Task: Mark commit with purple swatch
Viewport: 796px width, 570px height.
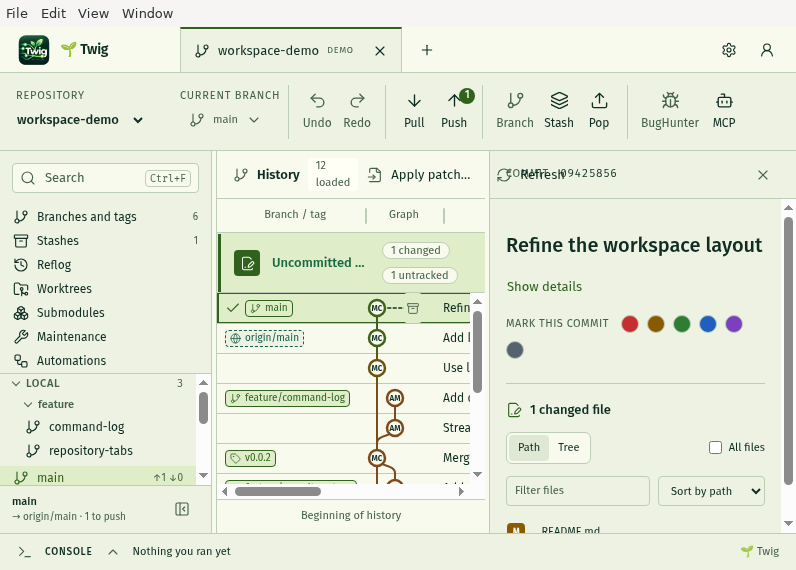Action: coord(734,324)
